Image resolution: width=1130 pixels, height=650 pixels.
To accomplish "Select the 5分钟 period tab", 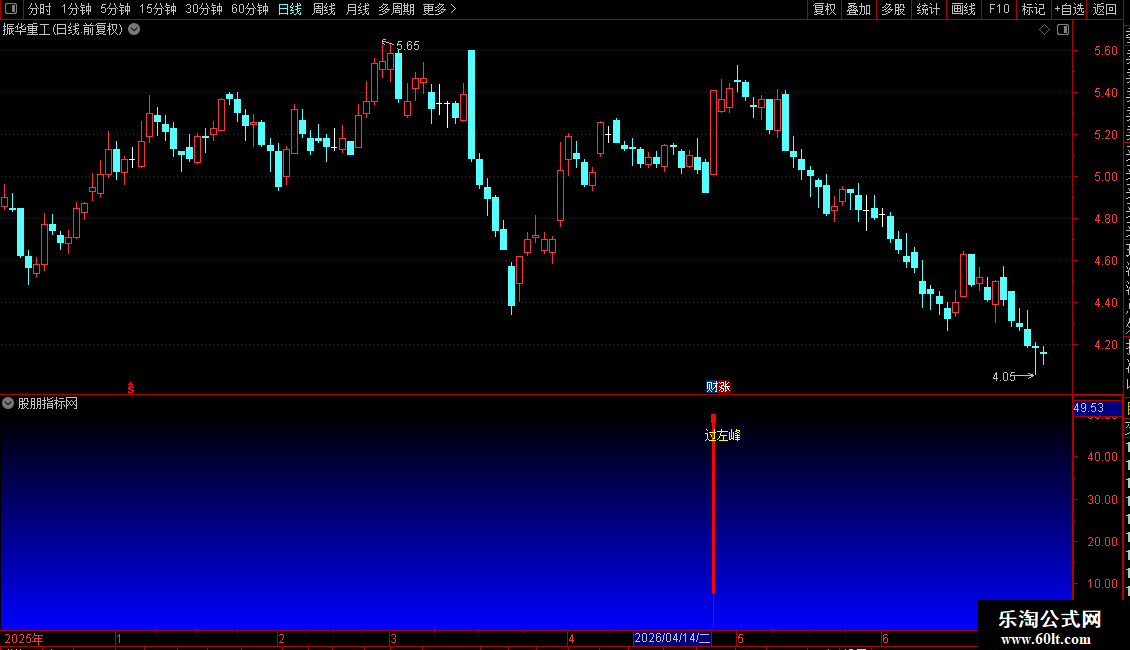I will 115,9.
